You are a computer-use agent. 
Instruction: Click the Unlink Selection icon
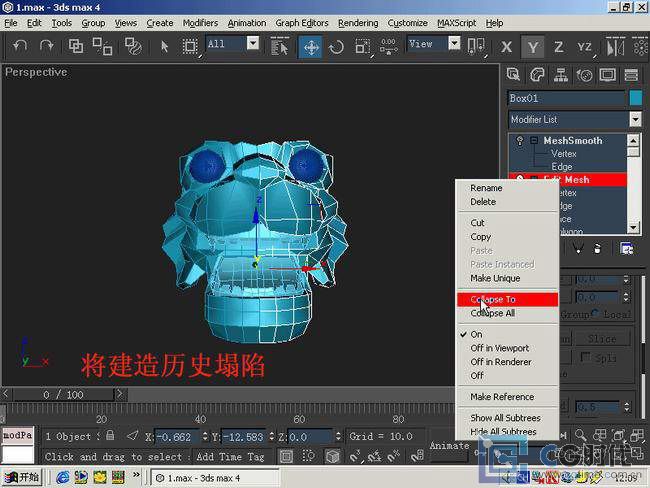[x=102, y=46]
